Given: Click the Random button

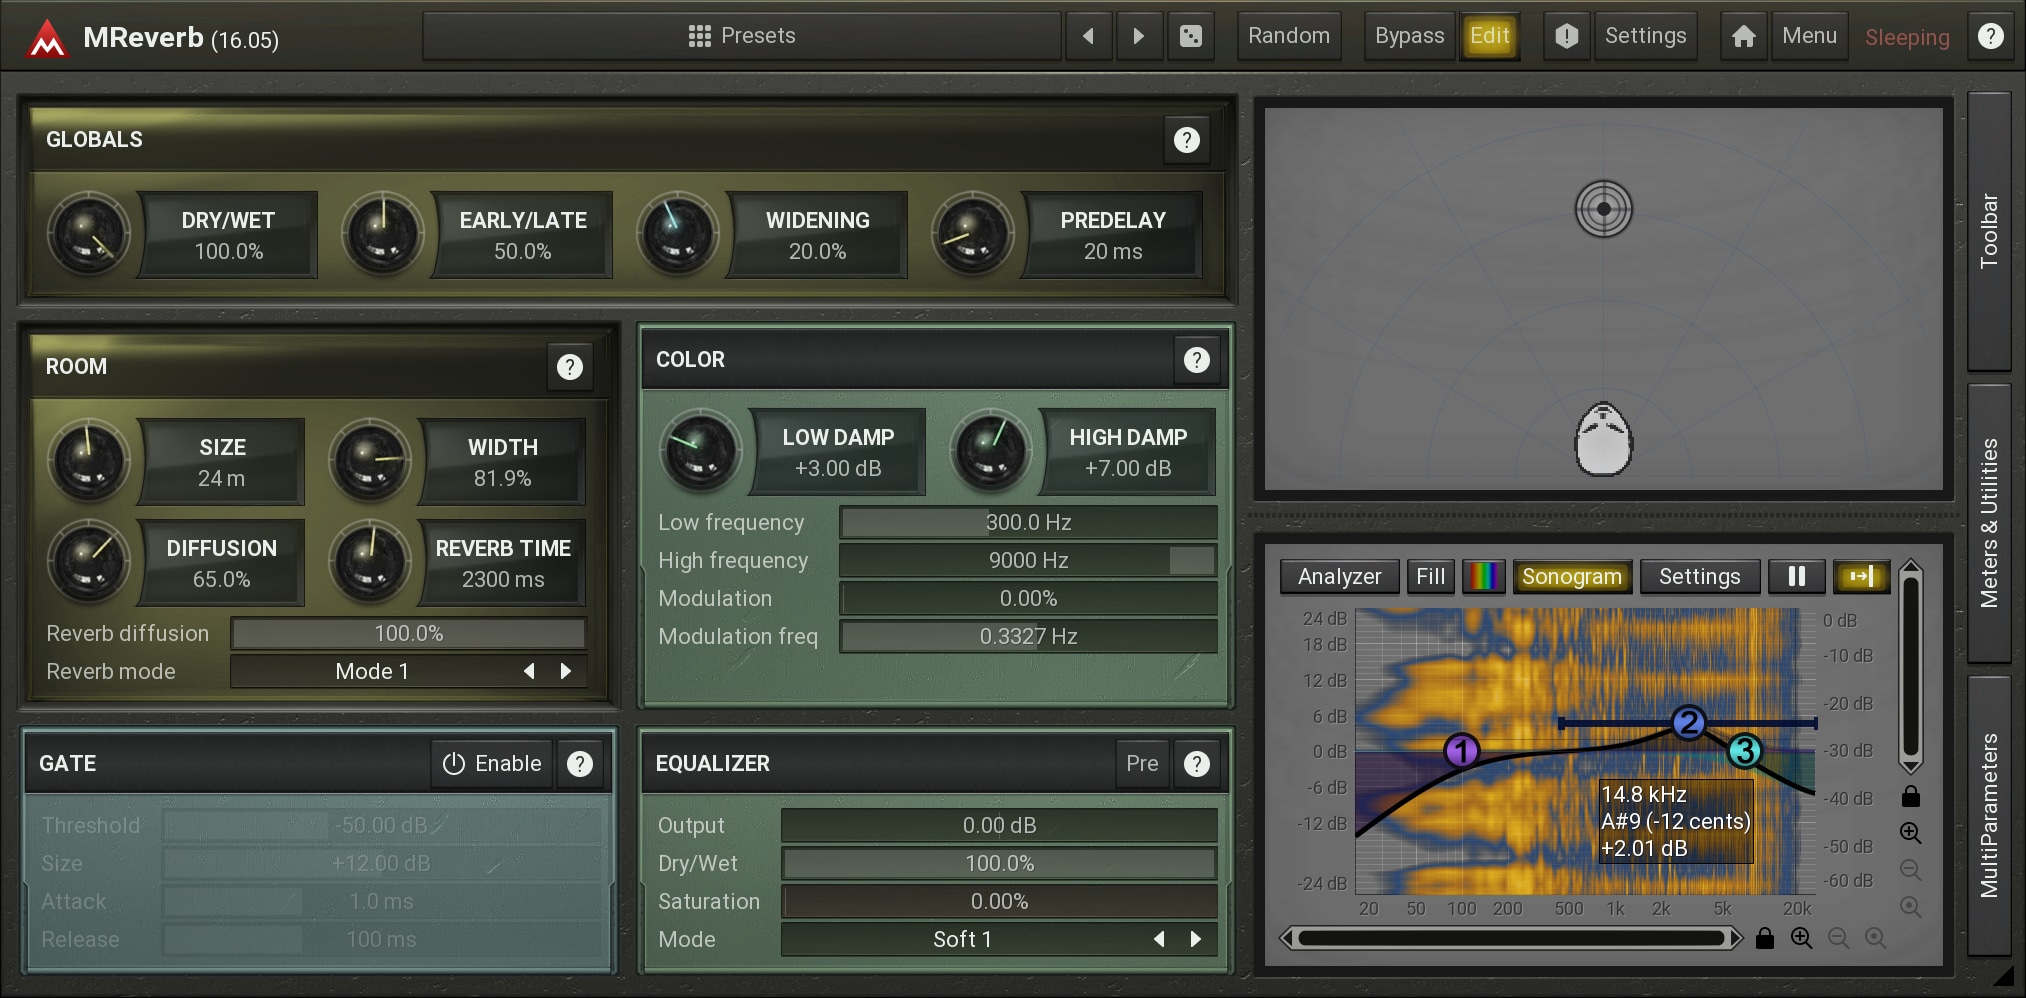Looking at the screenshot, I should click(x=1289, y=36).
